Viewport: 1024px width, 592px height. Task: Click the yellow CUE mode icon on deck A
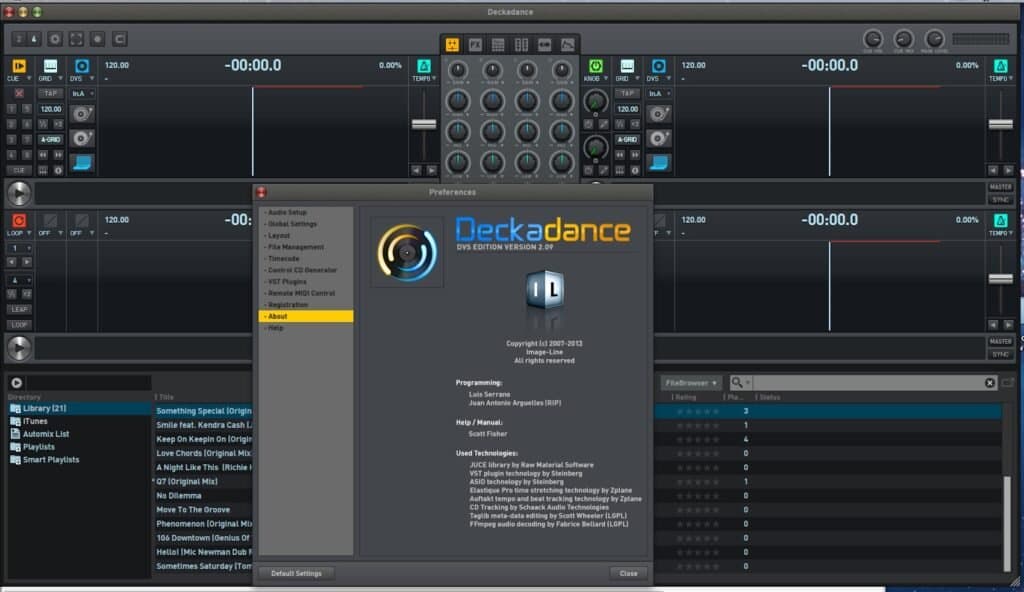click(x=18, y=65)
